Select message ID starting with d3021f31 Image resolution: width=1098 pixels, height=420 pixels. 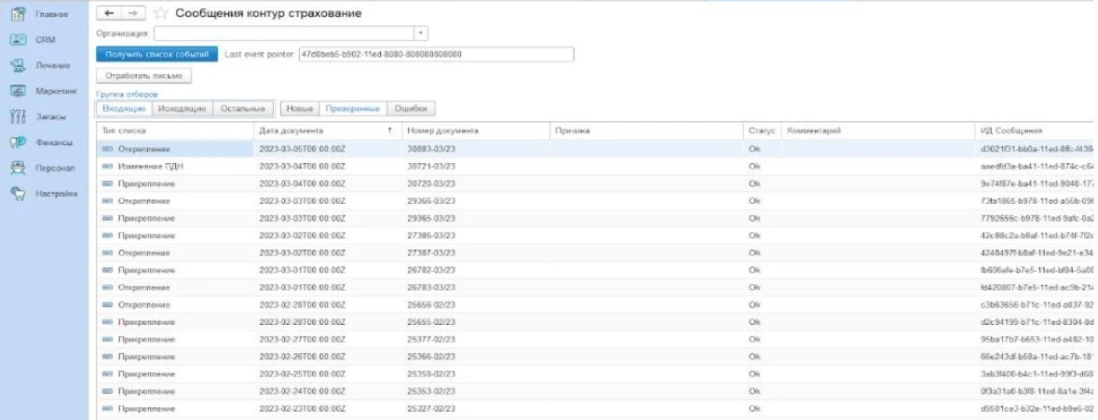(x=1037, y=149)
